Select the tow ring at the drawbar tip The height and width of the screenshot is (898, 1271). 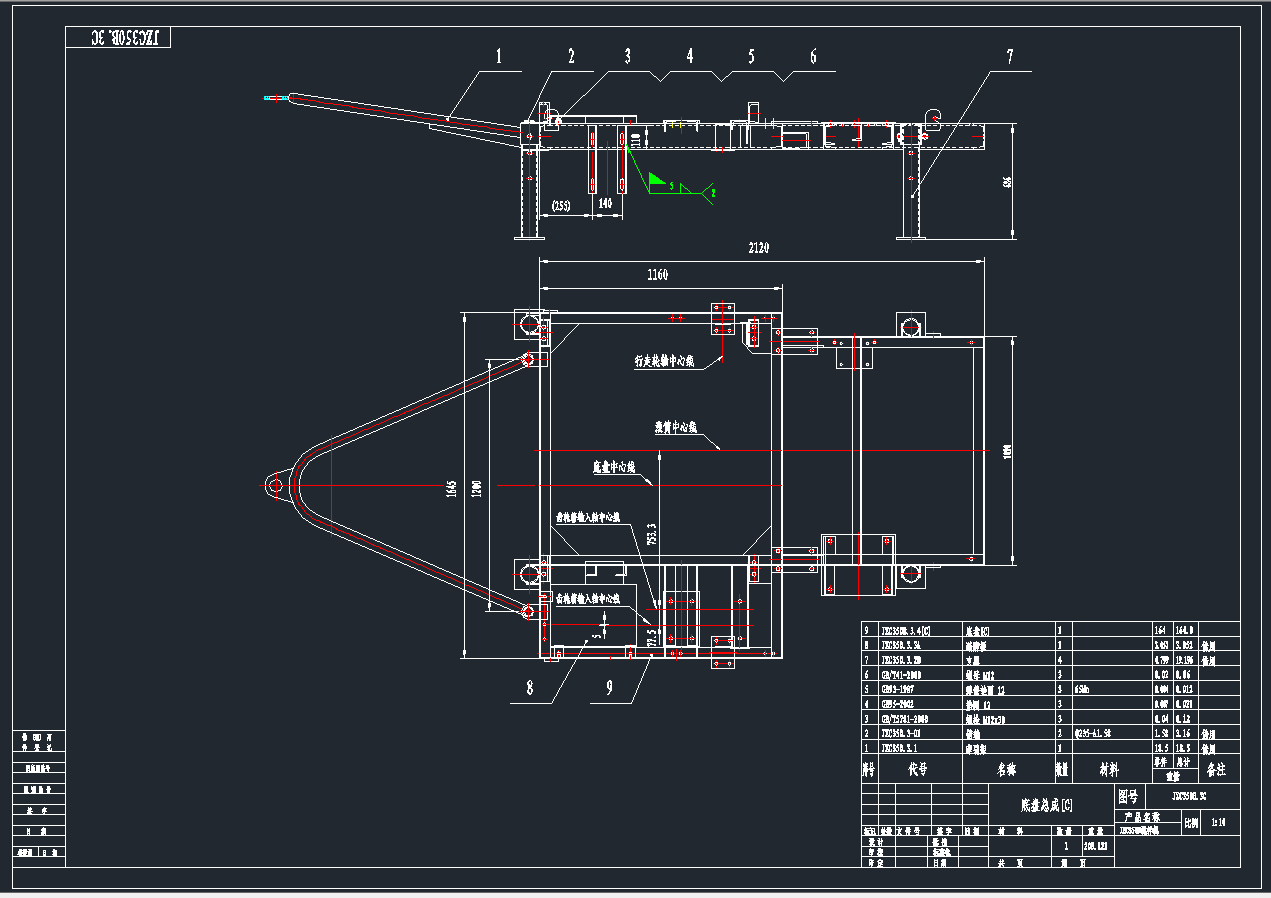click(x=278, y=485)
